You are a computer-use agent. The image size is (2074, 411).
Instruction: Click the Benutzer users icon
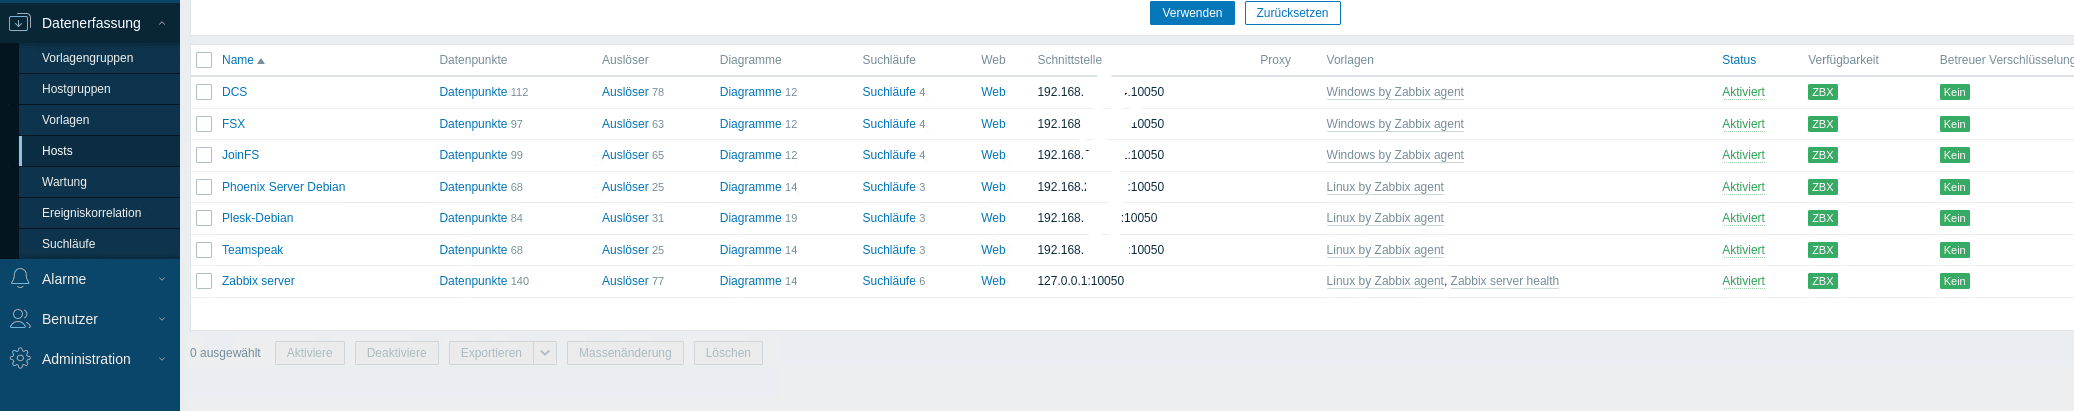pyautogui.click(x=19, y=319)
